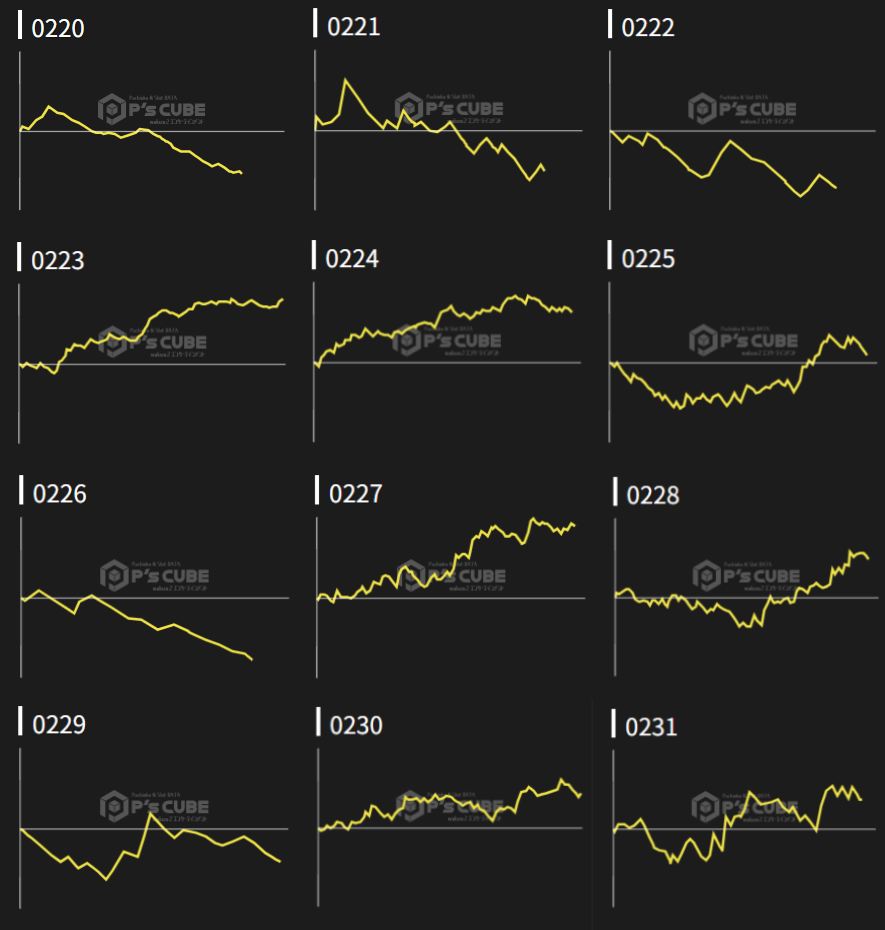Click the 0221 chart number label
The image size is (885, 930).
click(354, 27)
